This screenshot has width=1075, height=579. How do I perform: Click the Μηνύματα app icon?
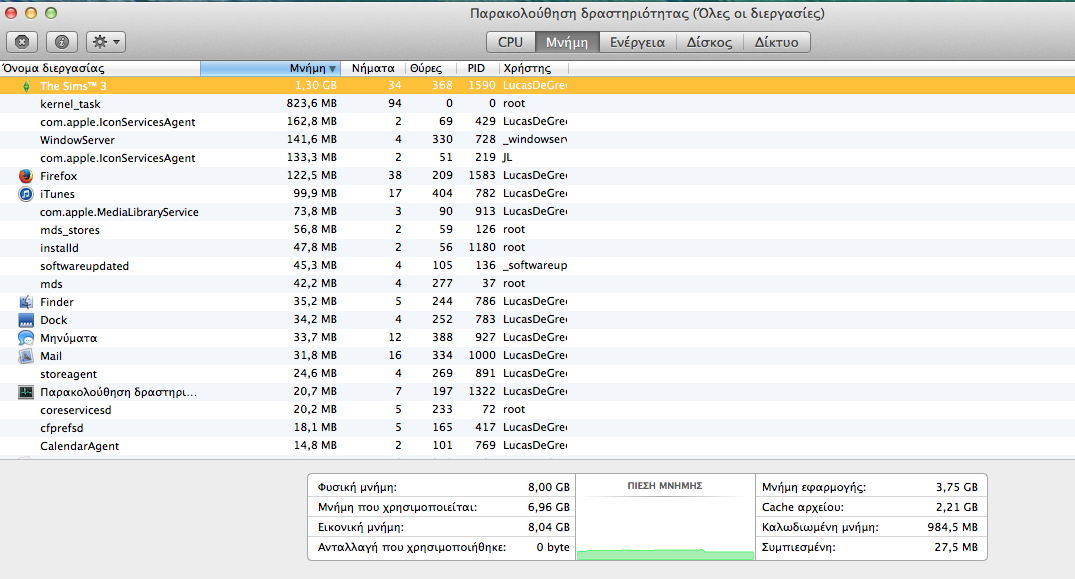pos(26,338)
